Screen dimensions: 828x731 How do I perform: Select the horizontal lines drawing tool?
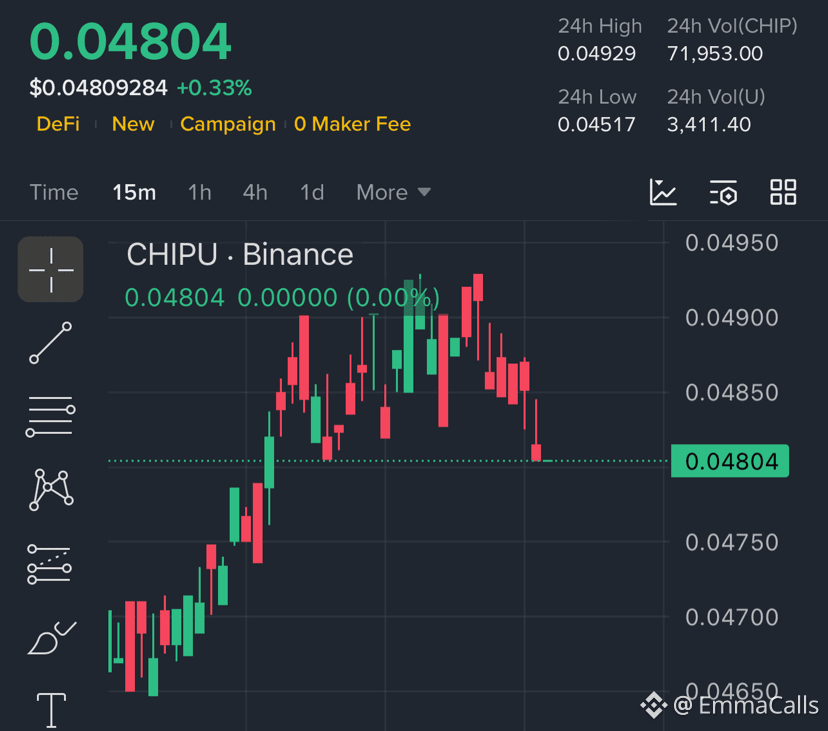click(x=51, y=416)
